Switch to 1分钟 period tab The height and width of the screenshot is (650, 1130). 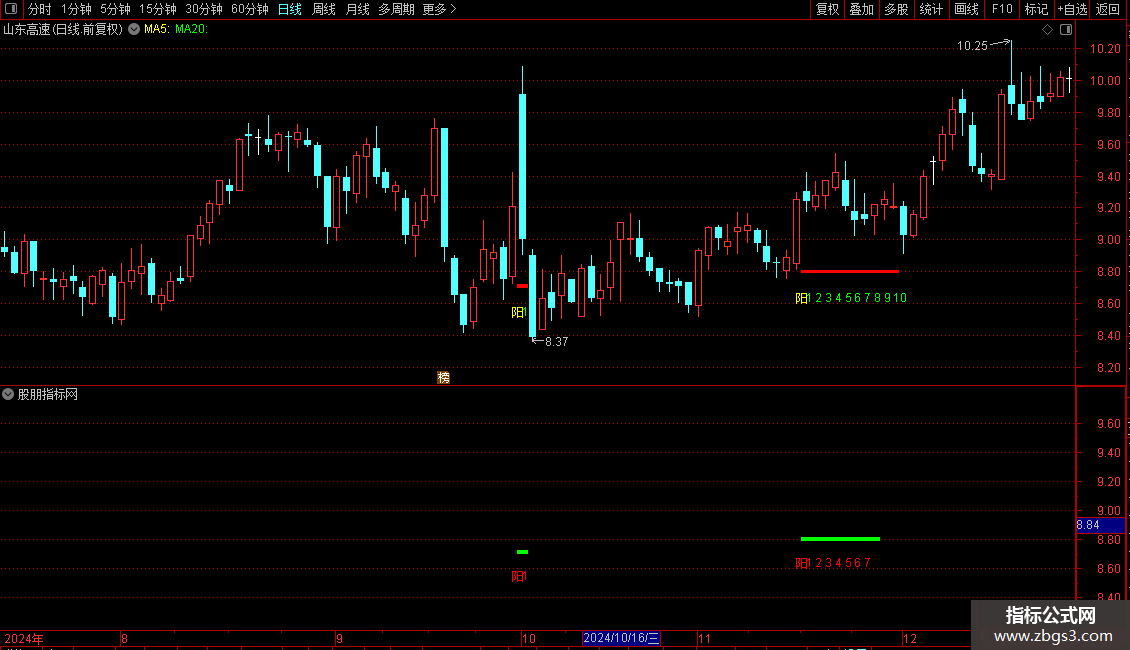[76, 9]
